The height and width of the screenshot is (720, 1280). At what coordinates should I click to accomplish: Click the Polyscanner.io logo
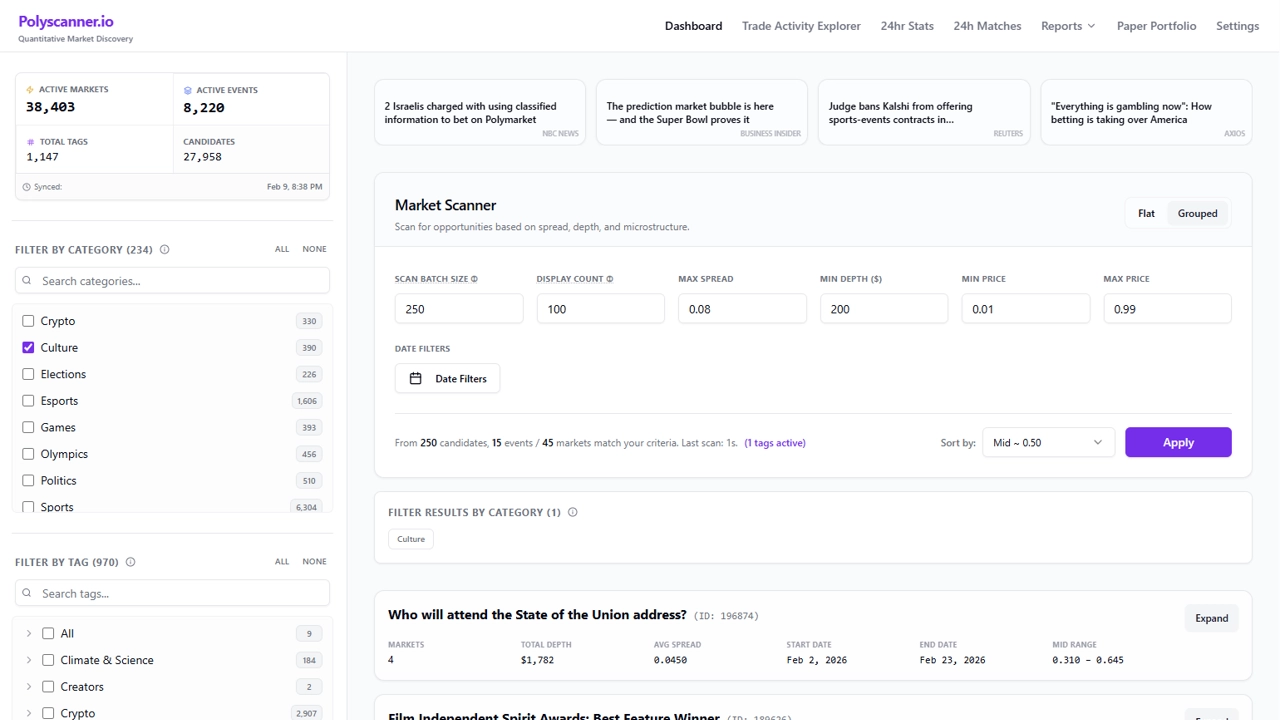click(x=66, y=20)
